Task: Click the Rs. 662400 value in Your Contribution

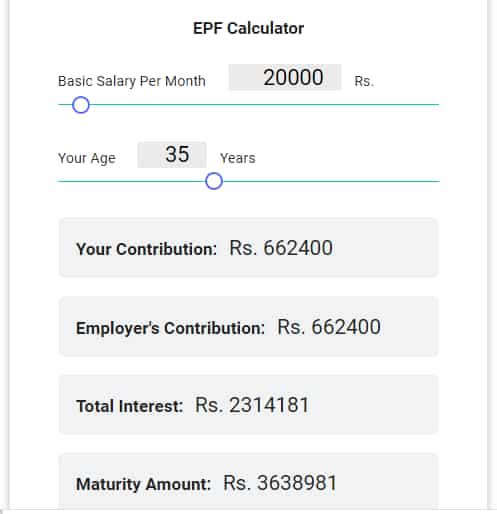Action: click(x=281, y=248)
